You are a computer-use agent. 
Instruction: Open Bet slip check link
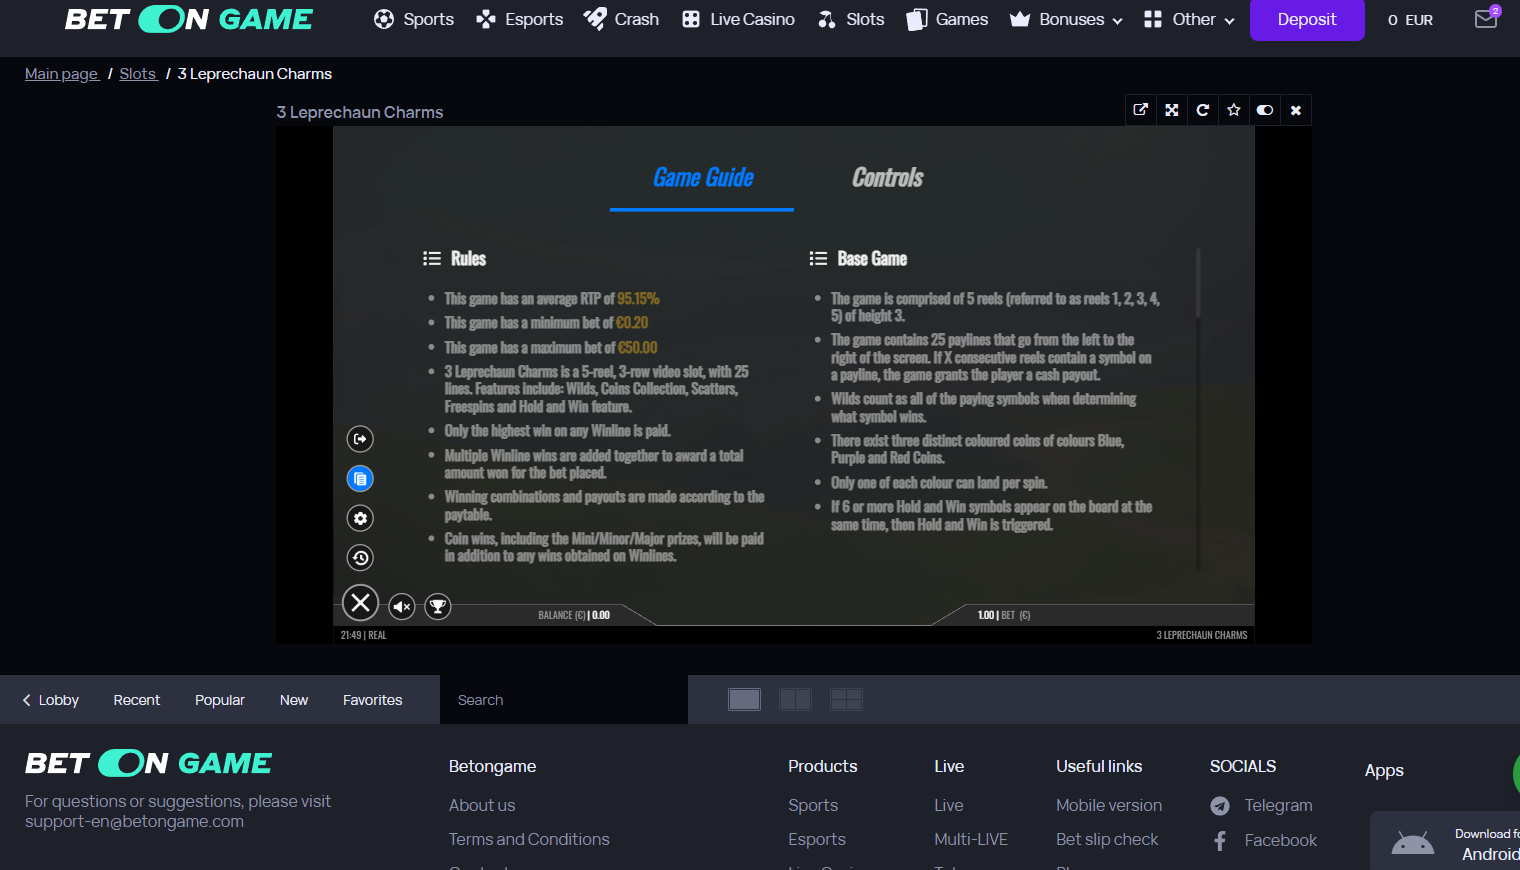click(1107, 839)
